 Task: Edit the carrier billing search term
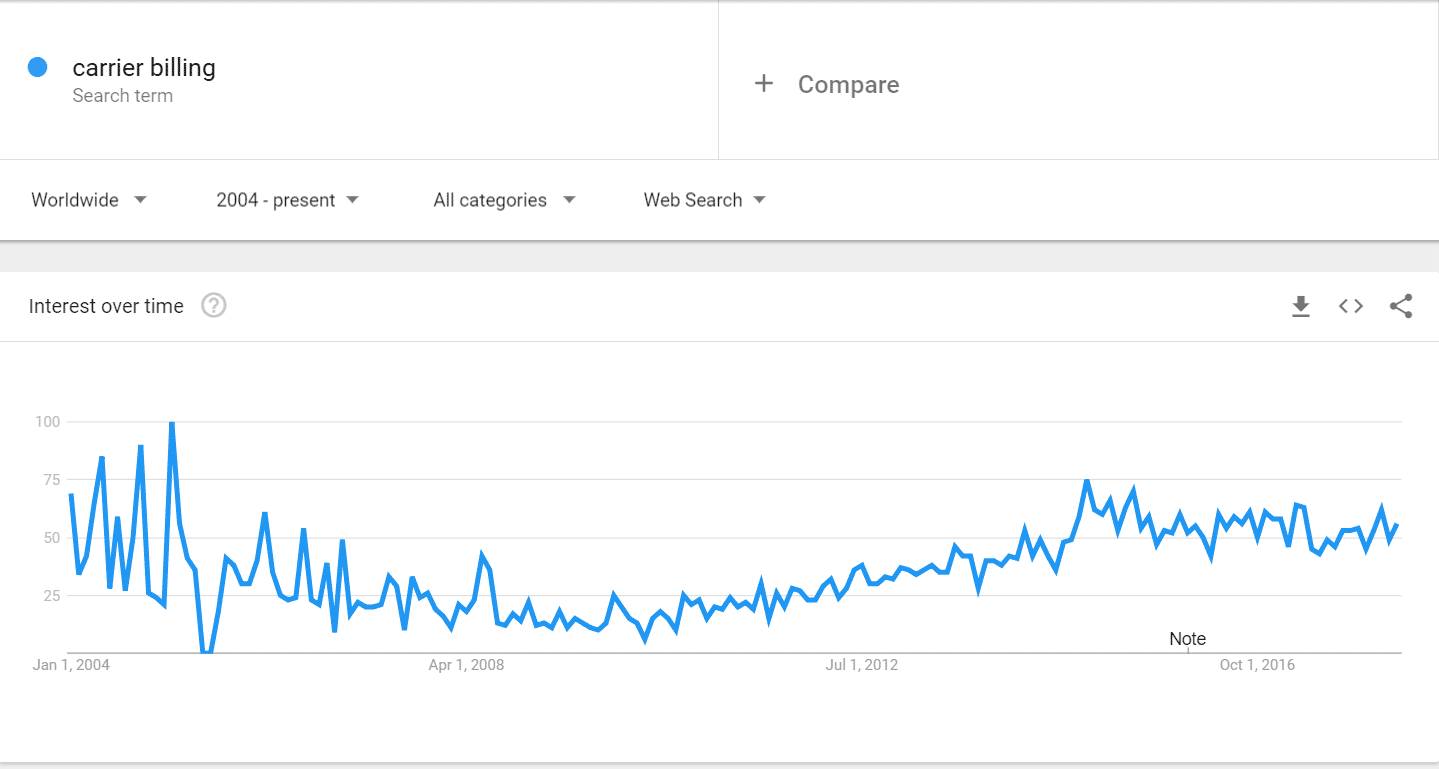click(144, 68)
